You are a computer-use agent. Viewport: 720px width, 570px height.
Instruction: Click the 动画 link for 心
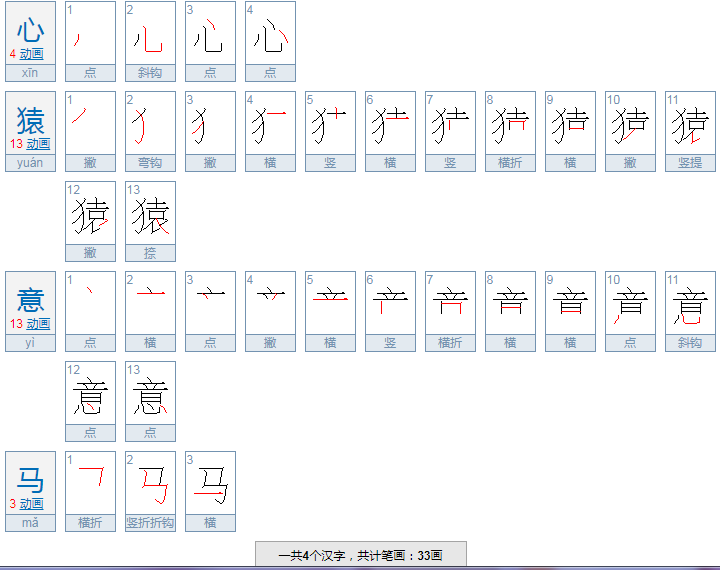(x=31, y=54)
